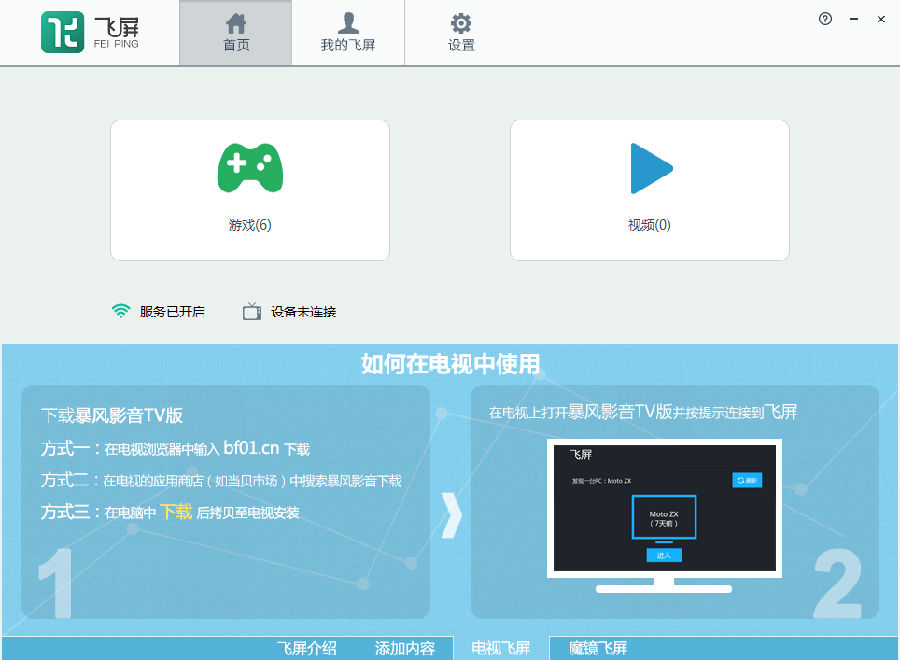
Task: Click the FeiPing green logo icon
Action: tap(63, 32)
